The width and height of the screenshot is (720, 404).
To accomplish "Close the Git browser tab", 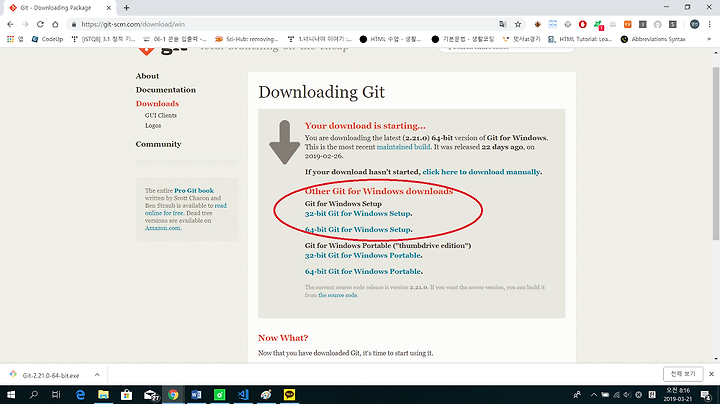I will (x=109, y=8).
